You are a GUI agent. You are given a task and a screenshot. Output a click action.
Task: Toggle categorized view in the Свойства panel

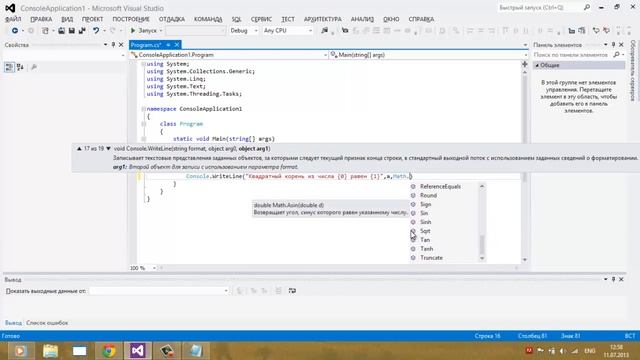[x=9, y=67]
